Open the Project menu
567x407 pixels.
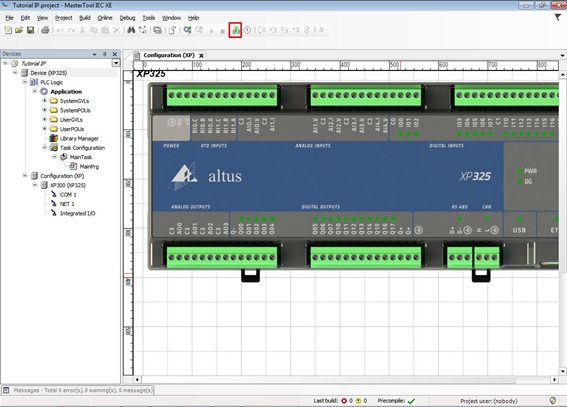(x=64, y=18)
